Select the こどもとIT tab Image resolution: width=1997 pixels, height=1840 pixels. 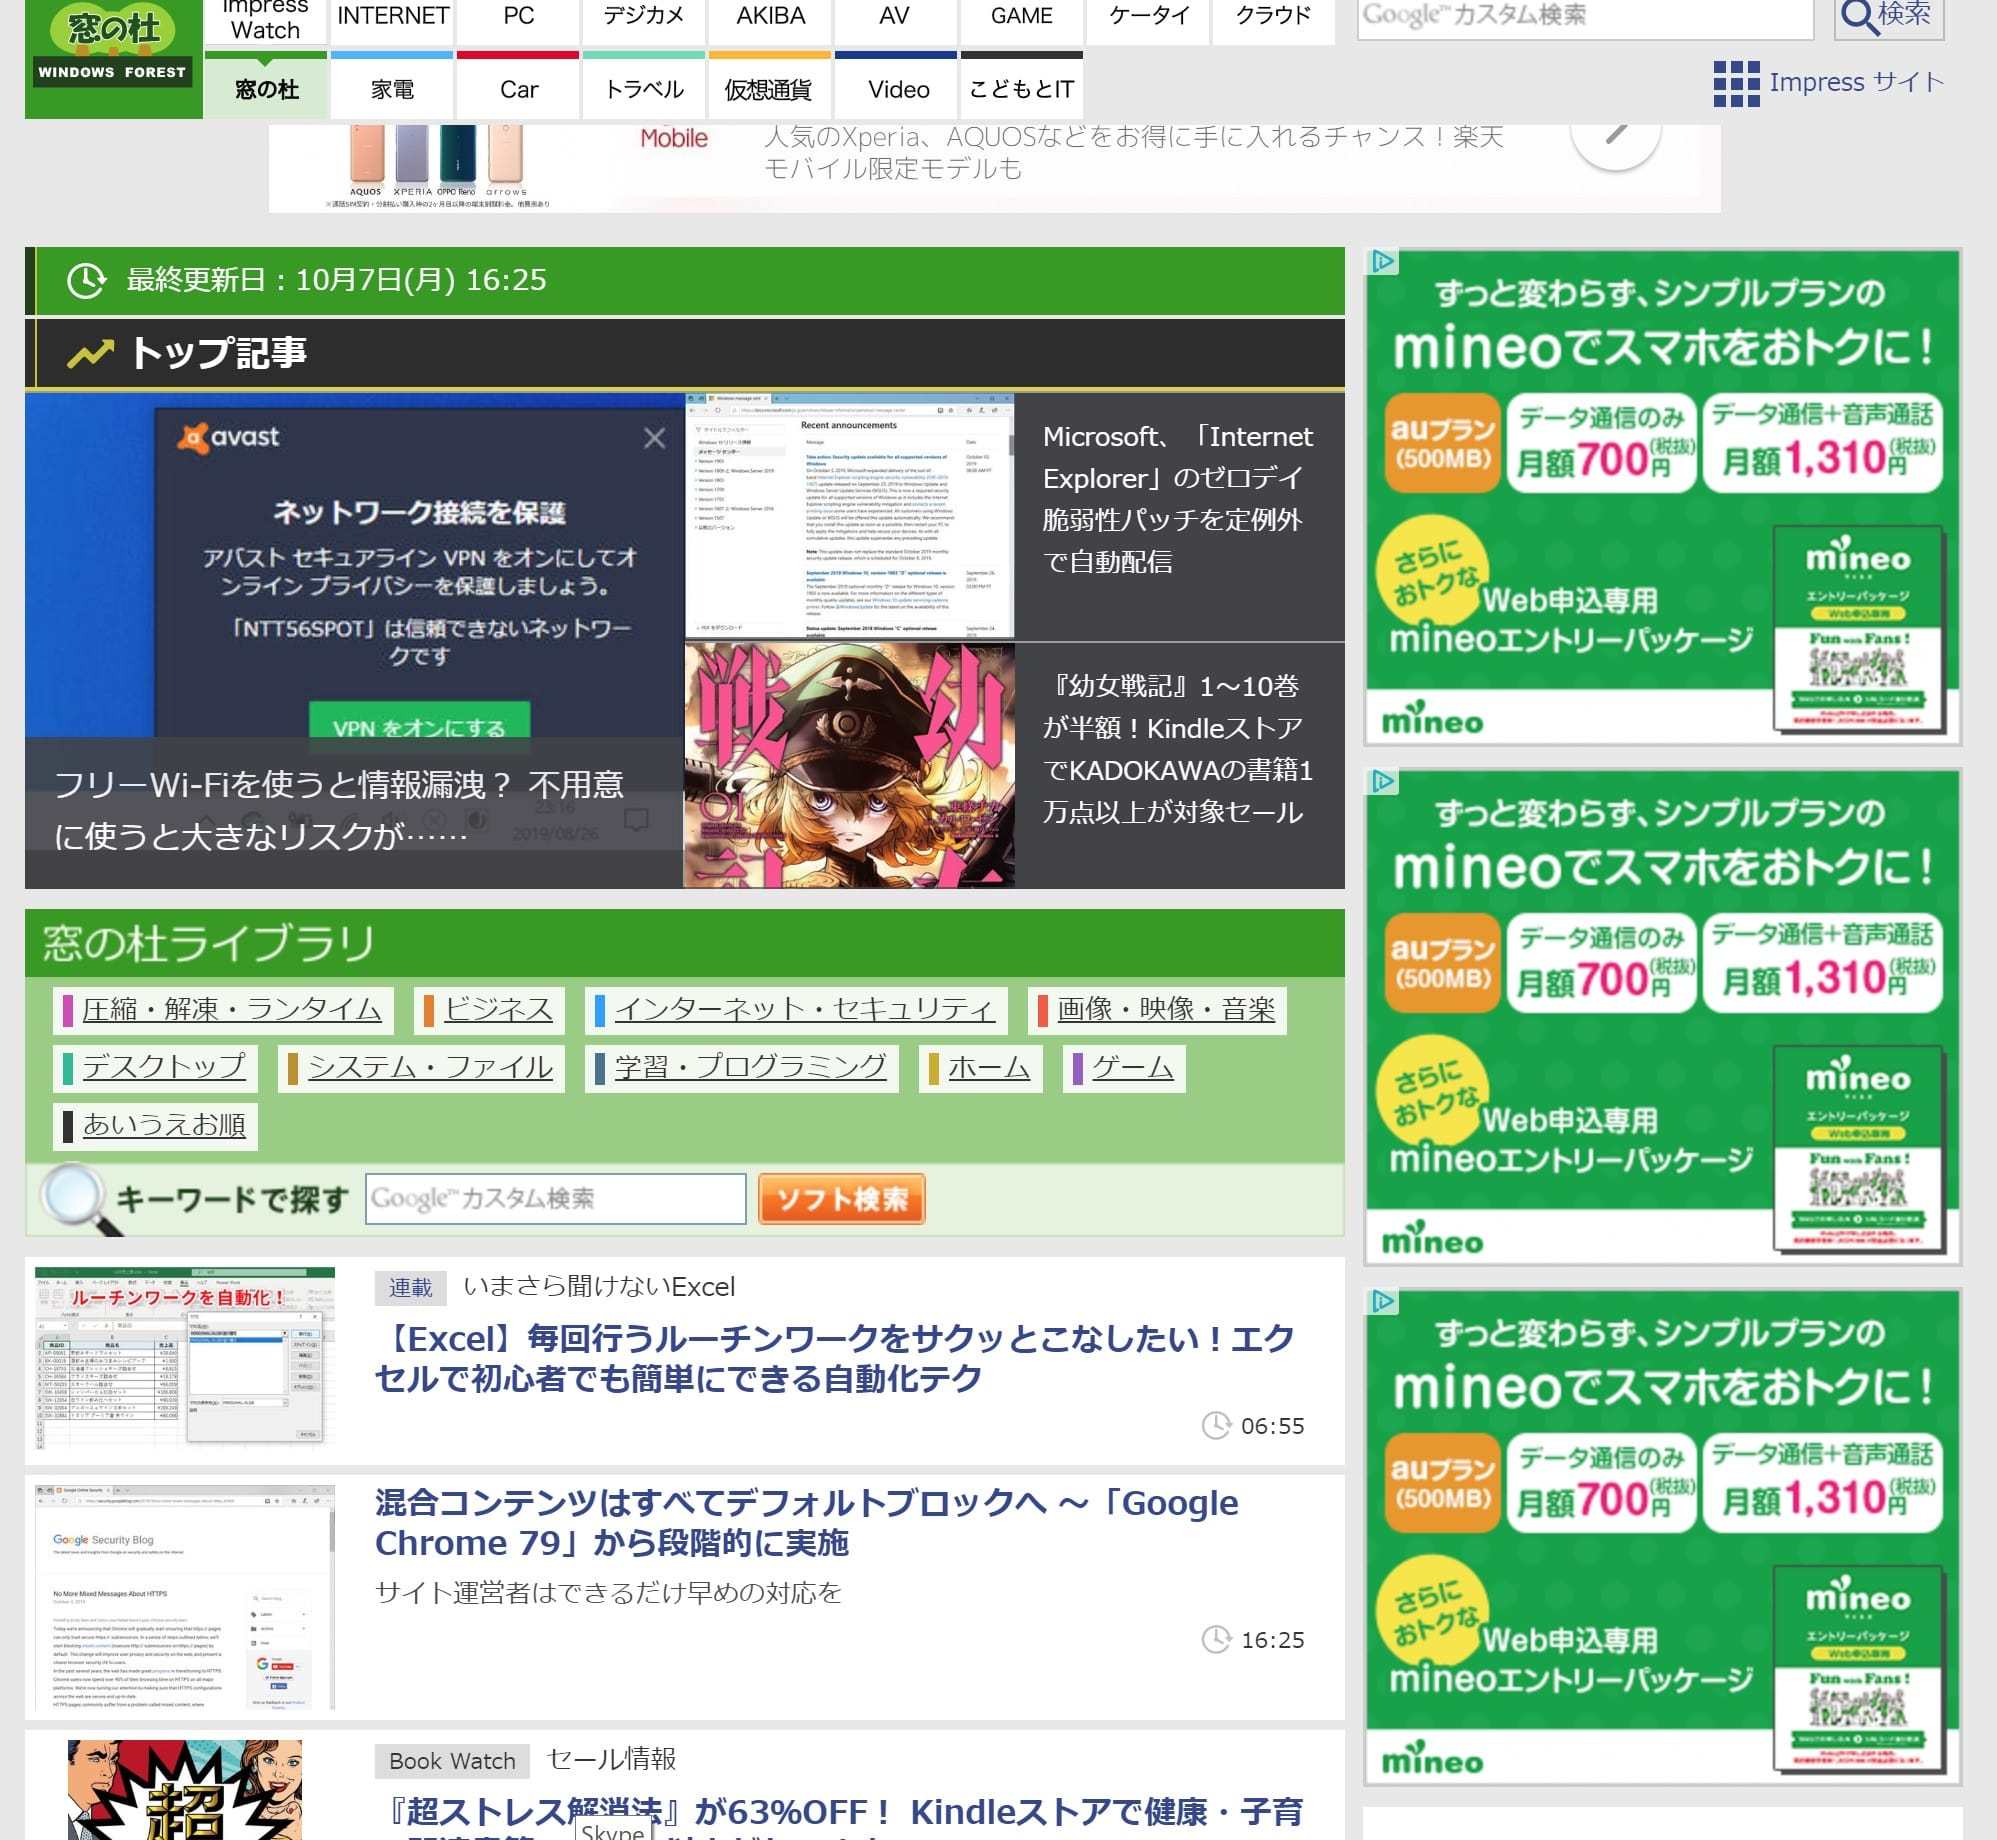(x=1021, y=90)
